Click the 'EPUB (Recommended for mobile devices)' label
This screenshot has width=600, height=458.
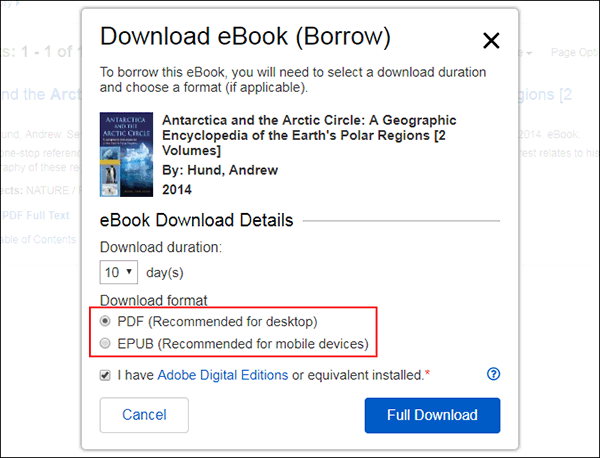coord(243,344)
